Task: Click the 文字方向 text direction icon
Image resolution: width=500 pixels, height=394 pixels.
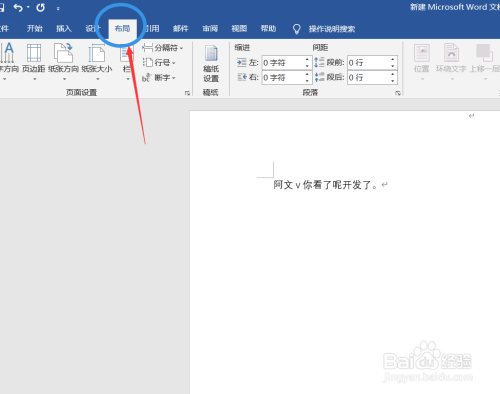Action: [x=8, y=53]
